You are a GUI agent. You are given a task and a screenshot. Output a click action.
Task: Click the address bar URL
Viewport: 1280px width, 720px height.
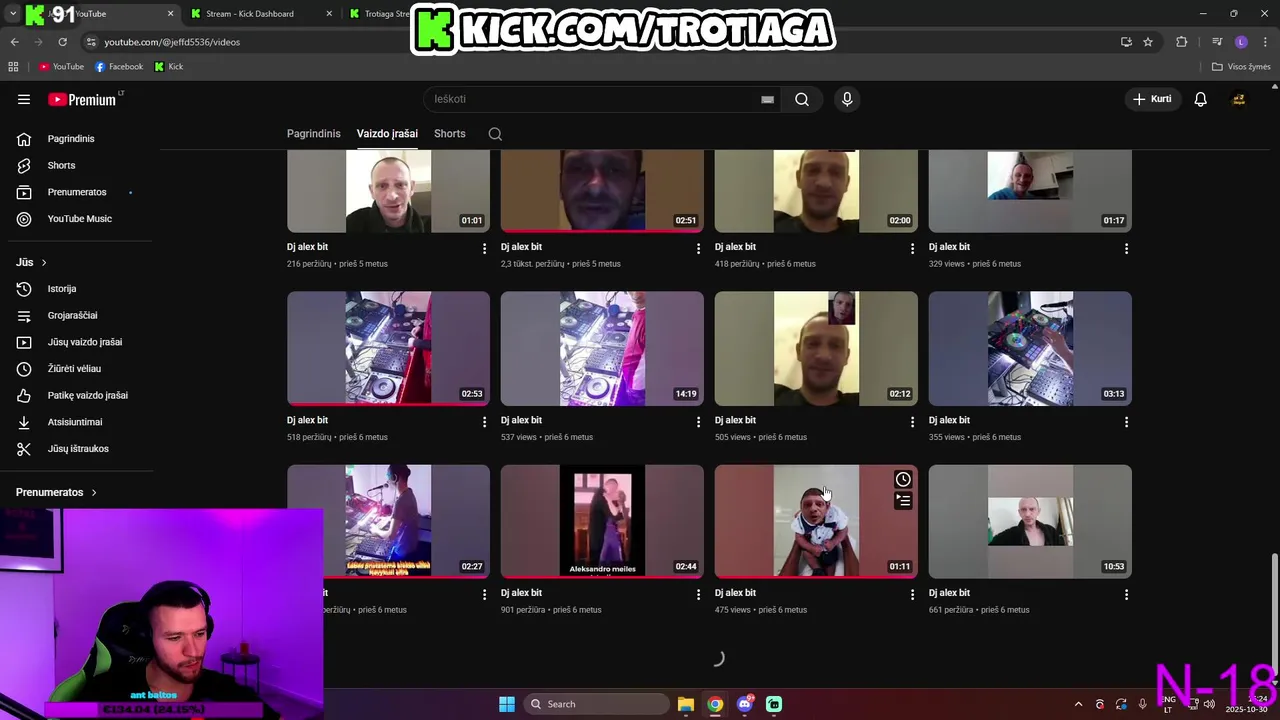[x=172, y=42]
